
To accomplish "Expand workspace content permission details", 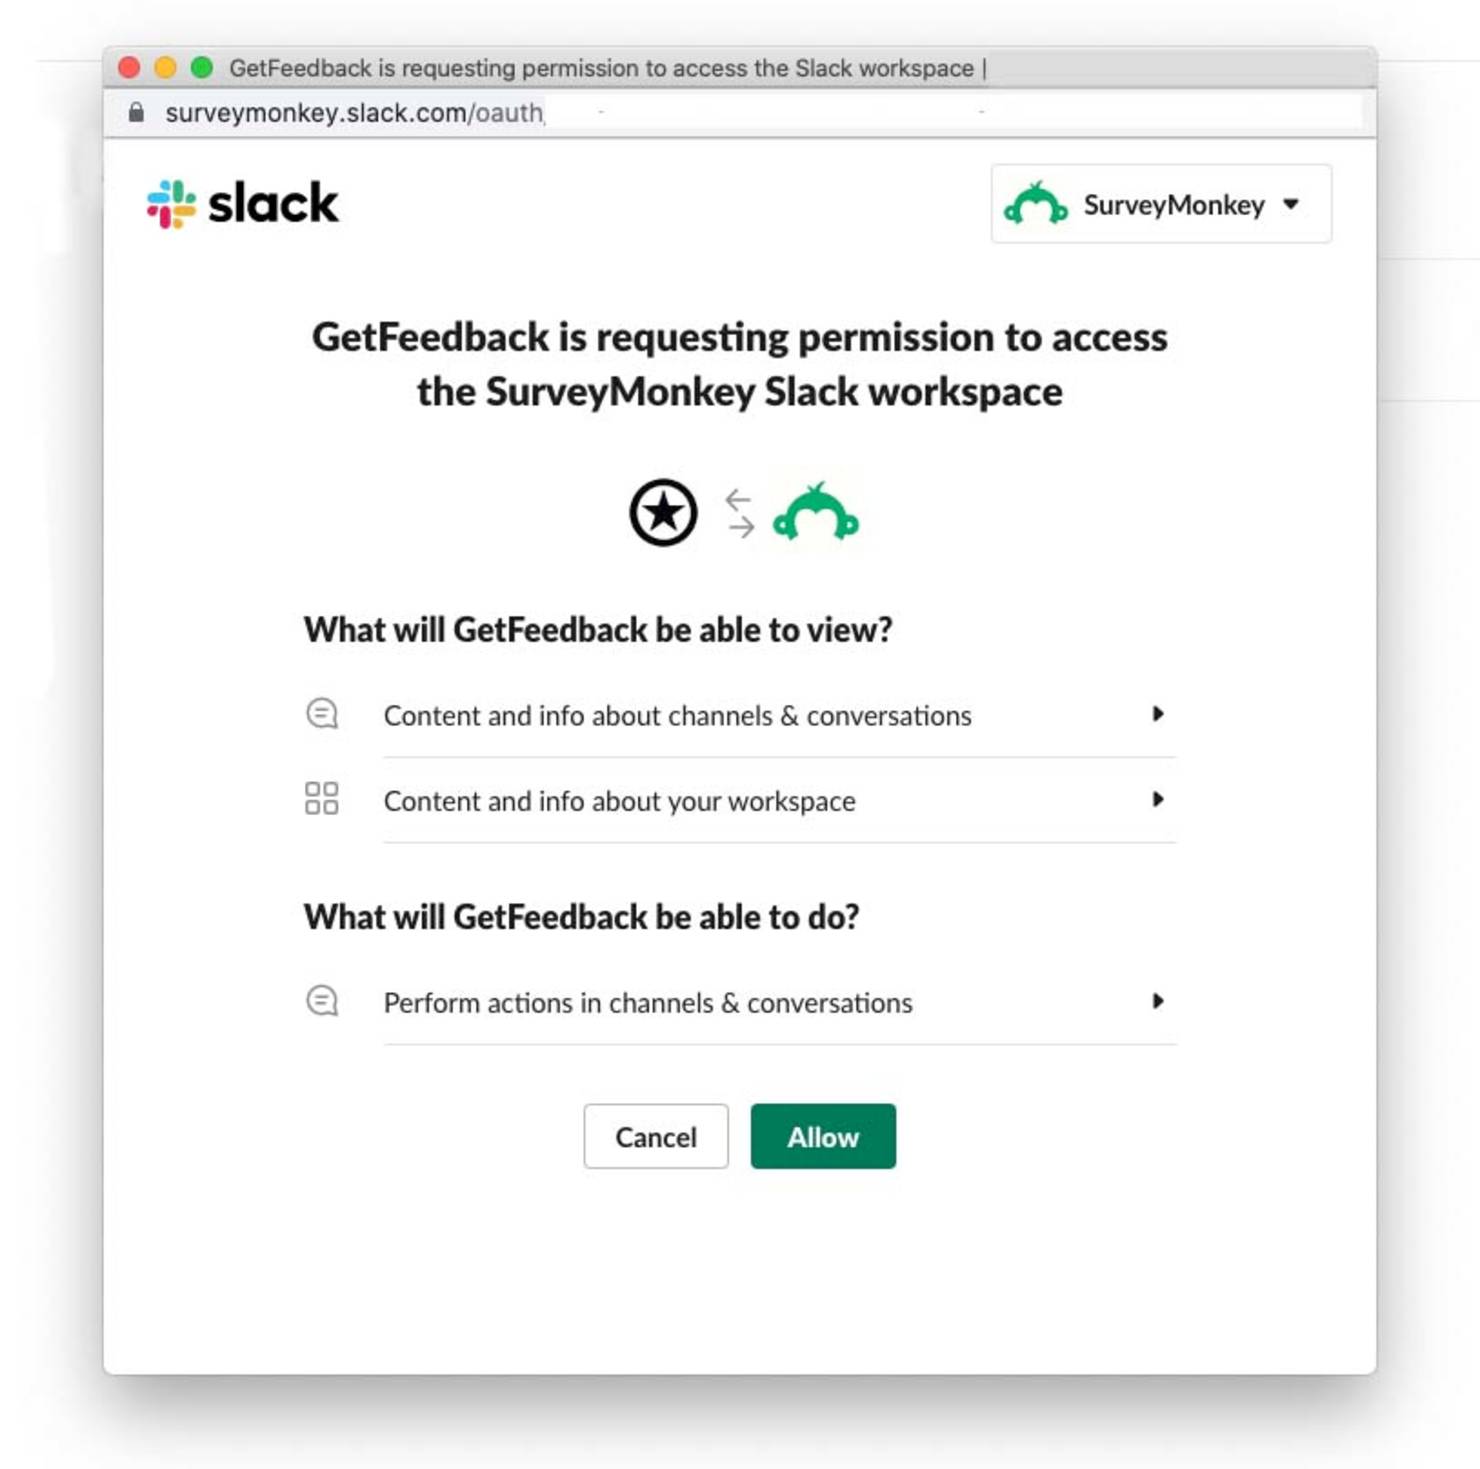I will (1159, 799).
